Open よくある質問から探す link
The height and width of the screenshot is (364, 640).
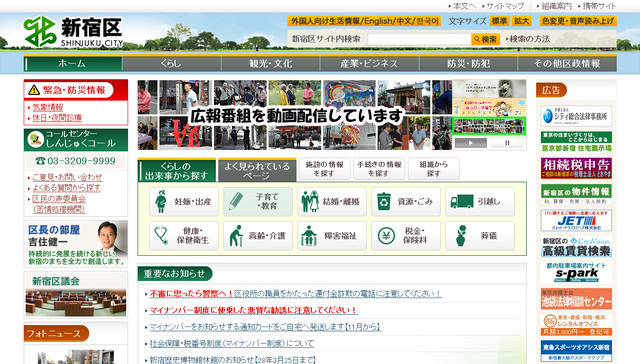(x=66, y=188)
